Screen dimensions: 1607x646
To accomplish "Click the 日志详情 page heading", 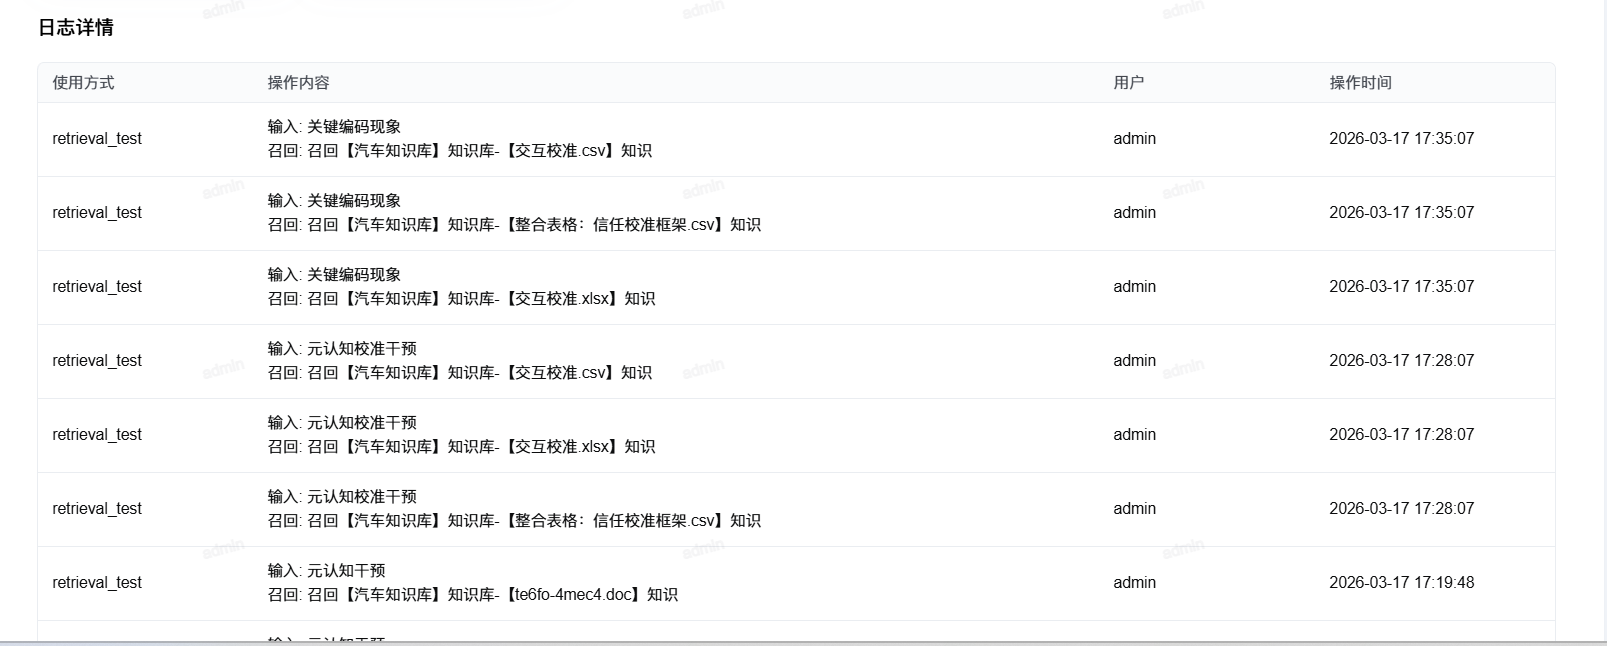I will [76, 28].
